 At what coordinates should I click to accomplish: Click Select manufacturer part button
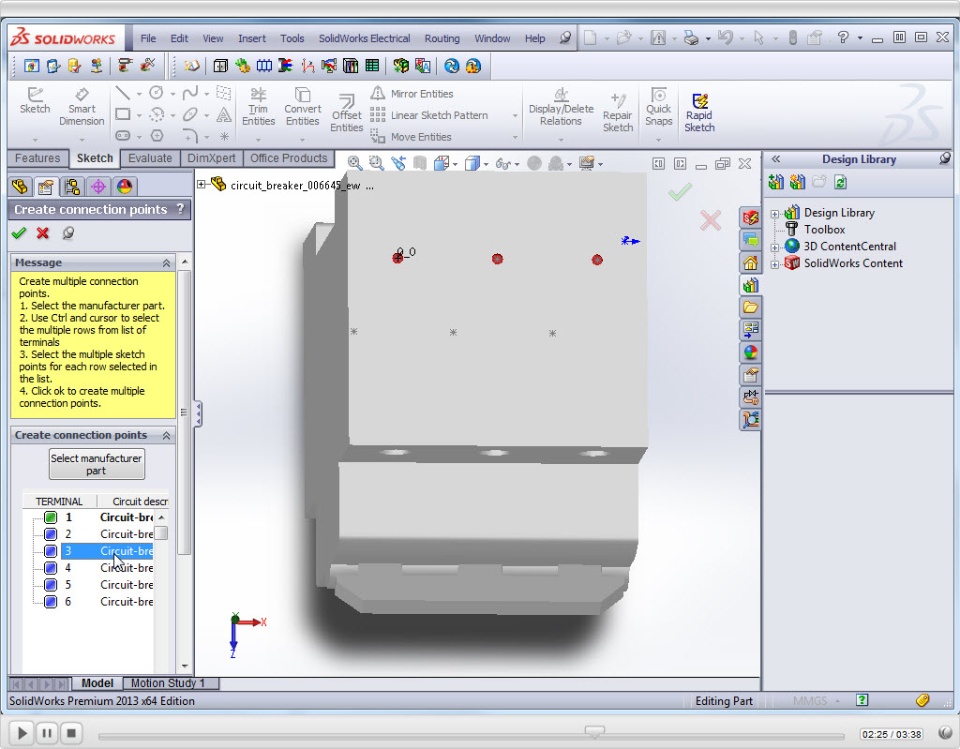click(97, 464)
